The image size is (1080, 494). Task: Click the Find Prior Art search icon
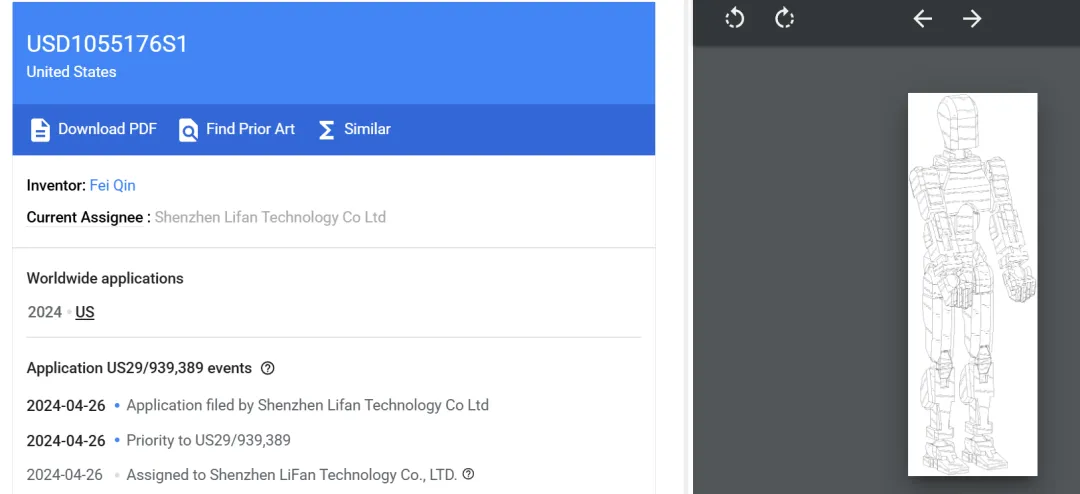pyautogui.click(x=188, y=130)
